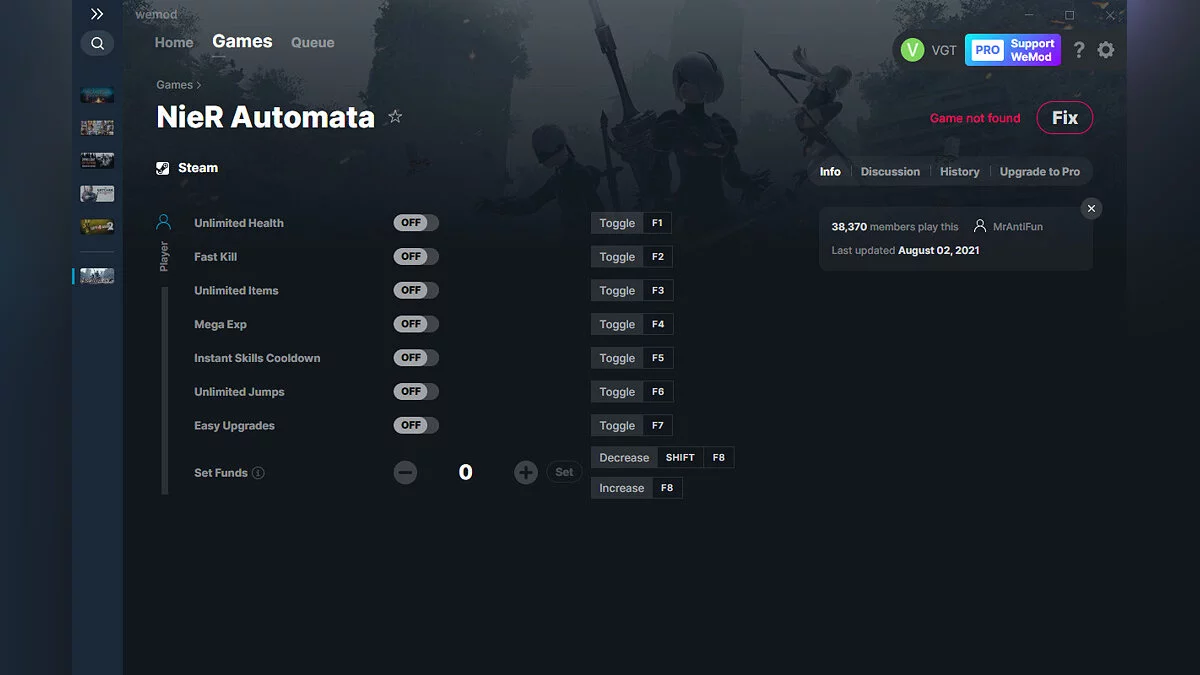Image resolution: width=1200 pixels, height=675 pixels.
Task: Close the info card with X icon
Action: point(1091,208)
